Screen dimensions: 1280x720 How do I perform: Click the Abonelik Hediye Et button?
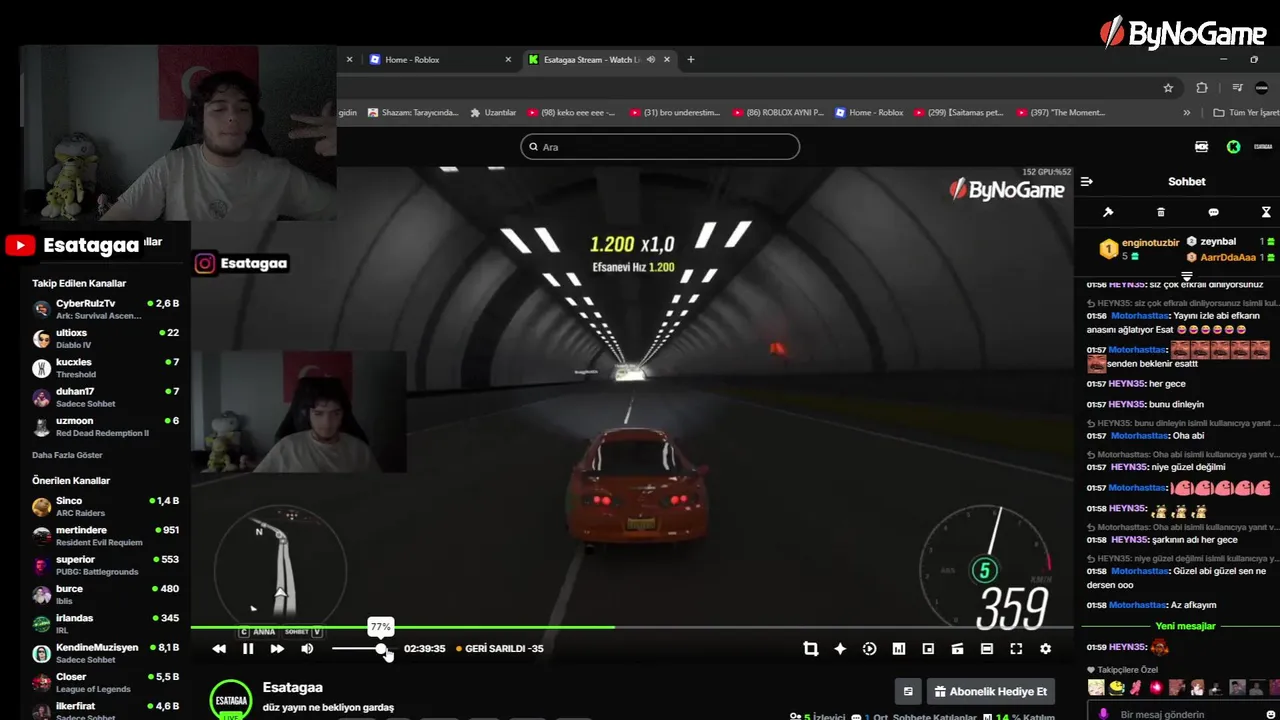992,691
